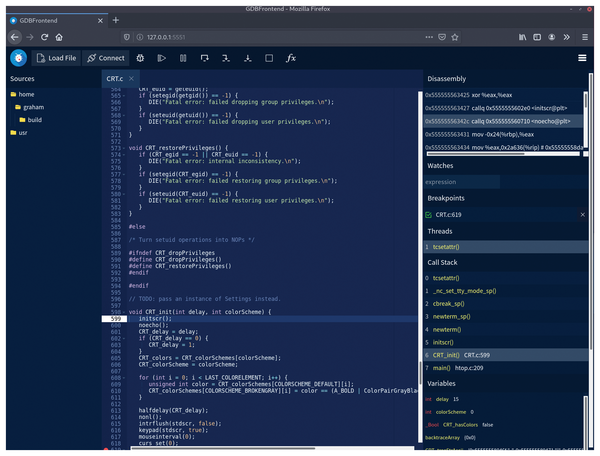
Task: Click disassembly line callq noecho@plt
Action: [504, 121]
